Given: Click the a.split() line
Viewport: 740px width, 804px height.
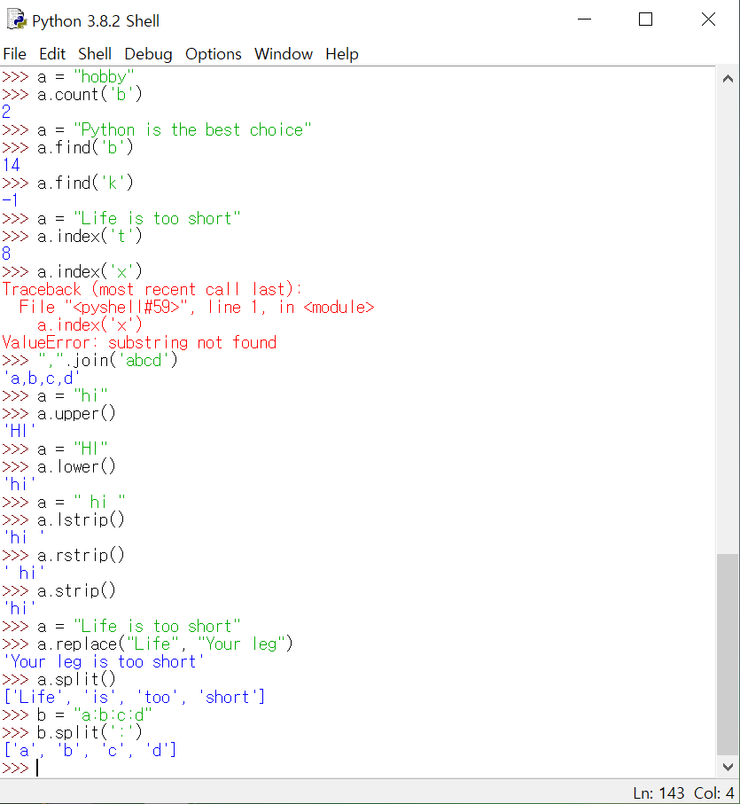Looking at the screenshot, I should 59,679.
